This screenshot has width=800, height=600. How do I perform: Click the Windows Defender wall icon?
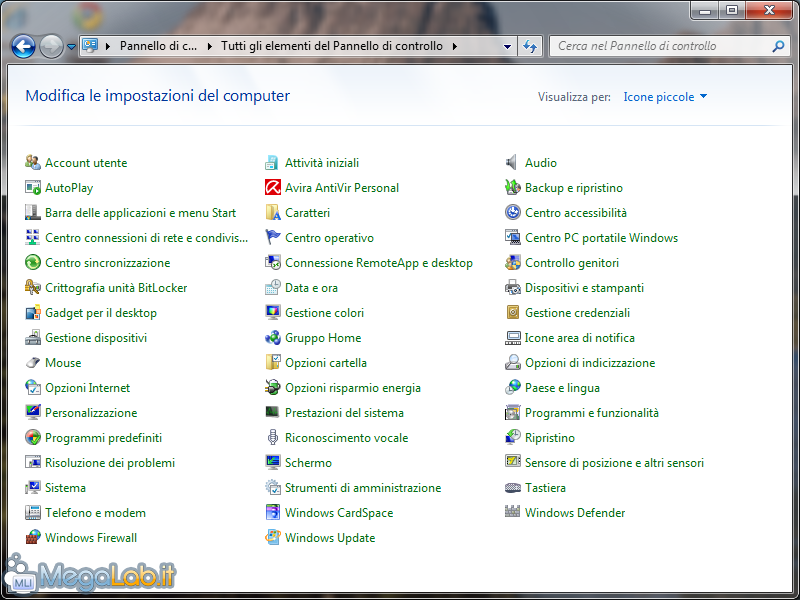(x=512, y=513)
